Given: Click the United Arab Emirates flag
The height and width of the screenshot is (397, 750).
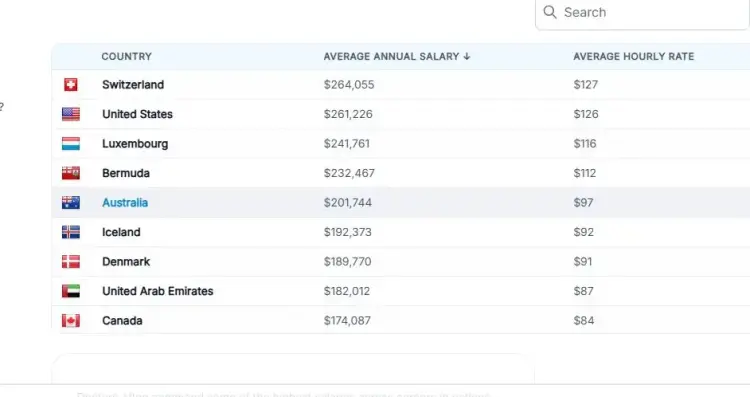Looking at the screenshot, I should (71, 291).
